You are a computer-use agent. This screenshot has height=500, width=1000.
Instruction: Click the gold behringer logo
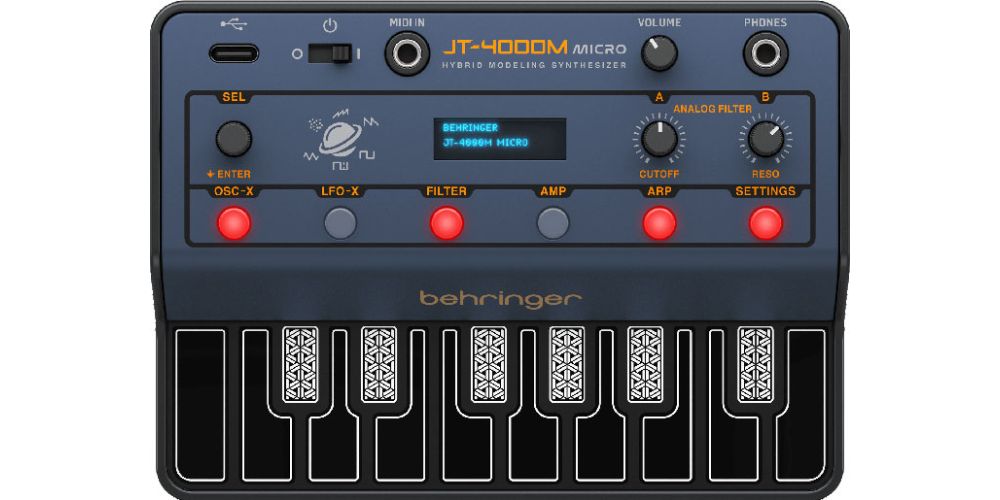pos(500,298)
